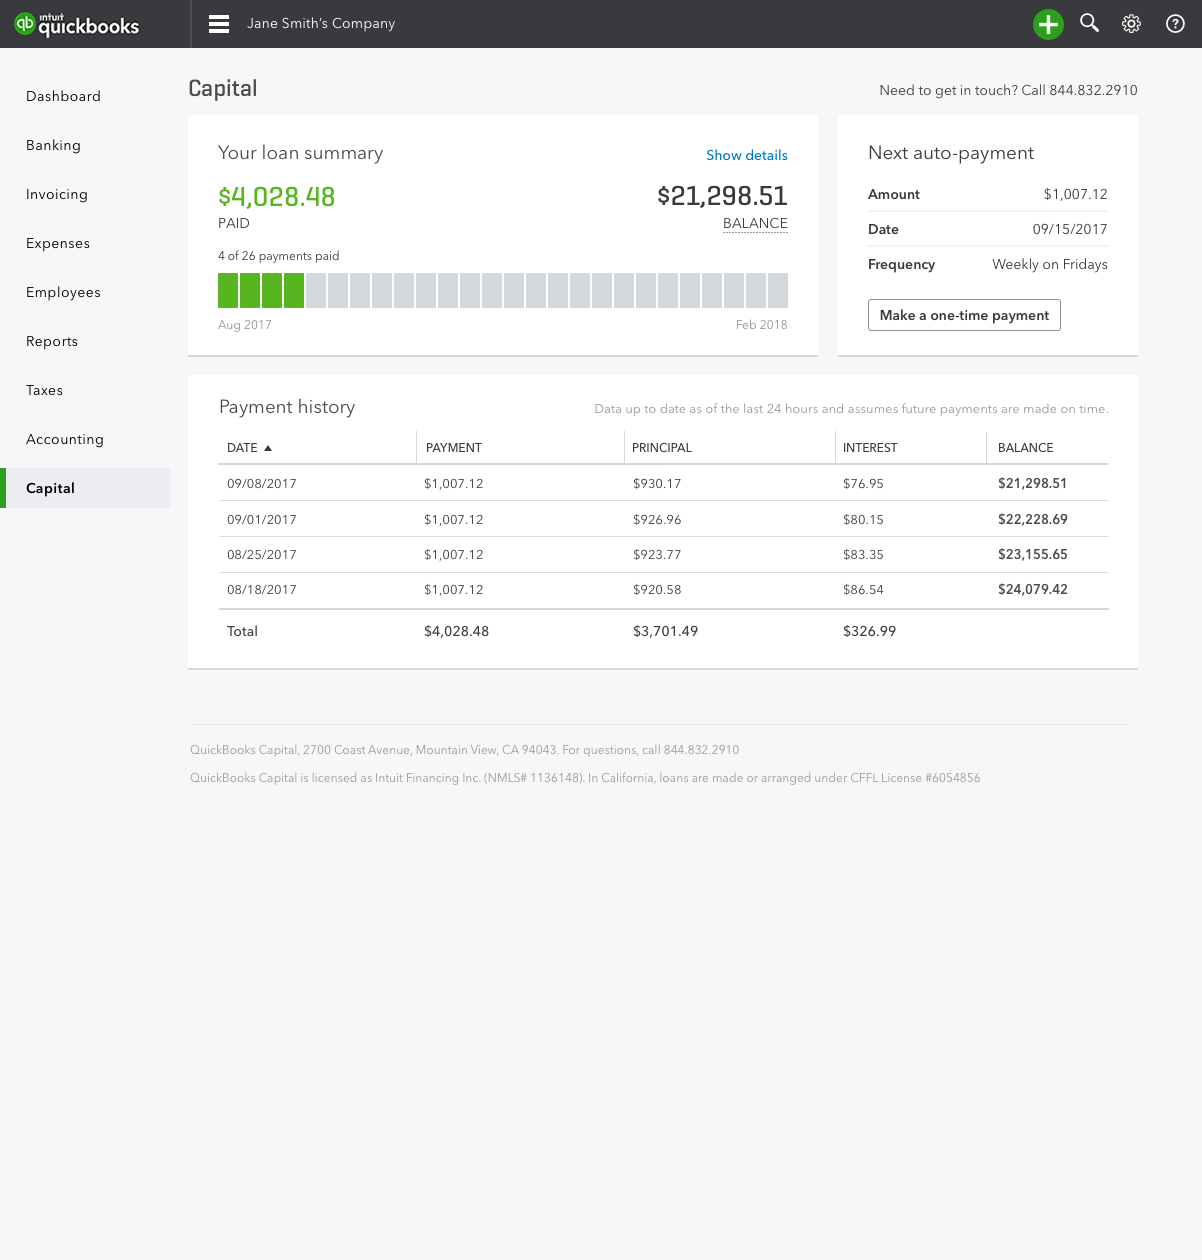
Task: Click the BALANCE column header
Action: 1025,448
